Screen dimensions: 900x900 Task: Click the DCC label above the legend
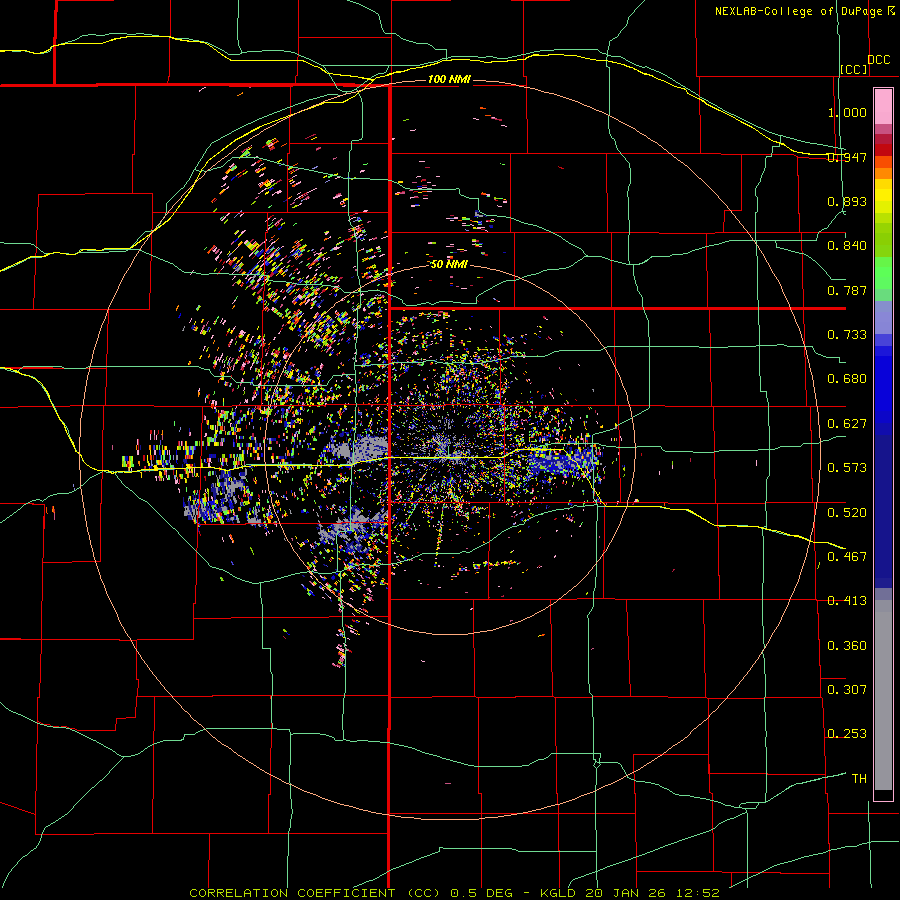(878, 60)
